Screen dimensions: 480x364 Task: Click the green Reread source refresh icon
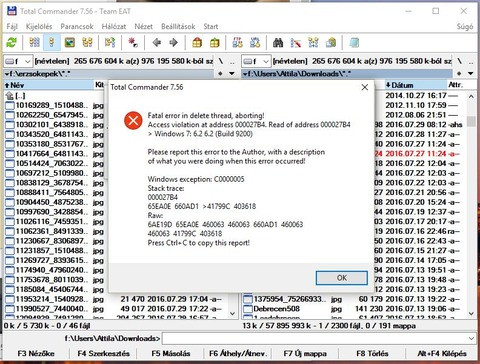12,43
